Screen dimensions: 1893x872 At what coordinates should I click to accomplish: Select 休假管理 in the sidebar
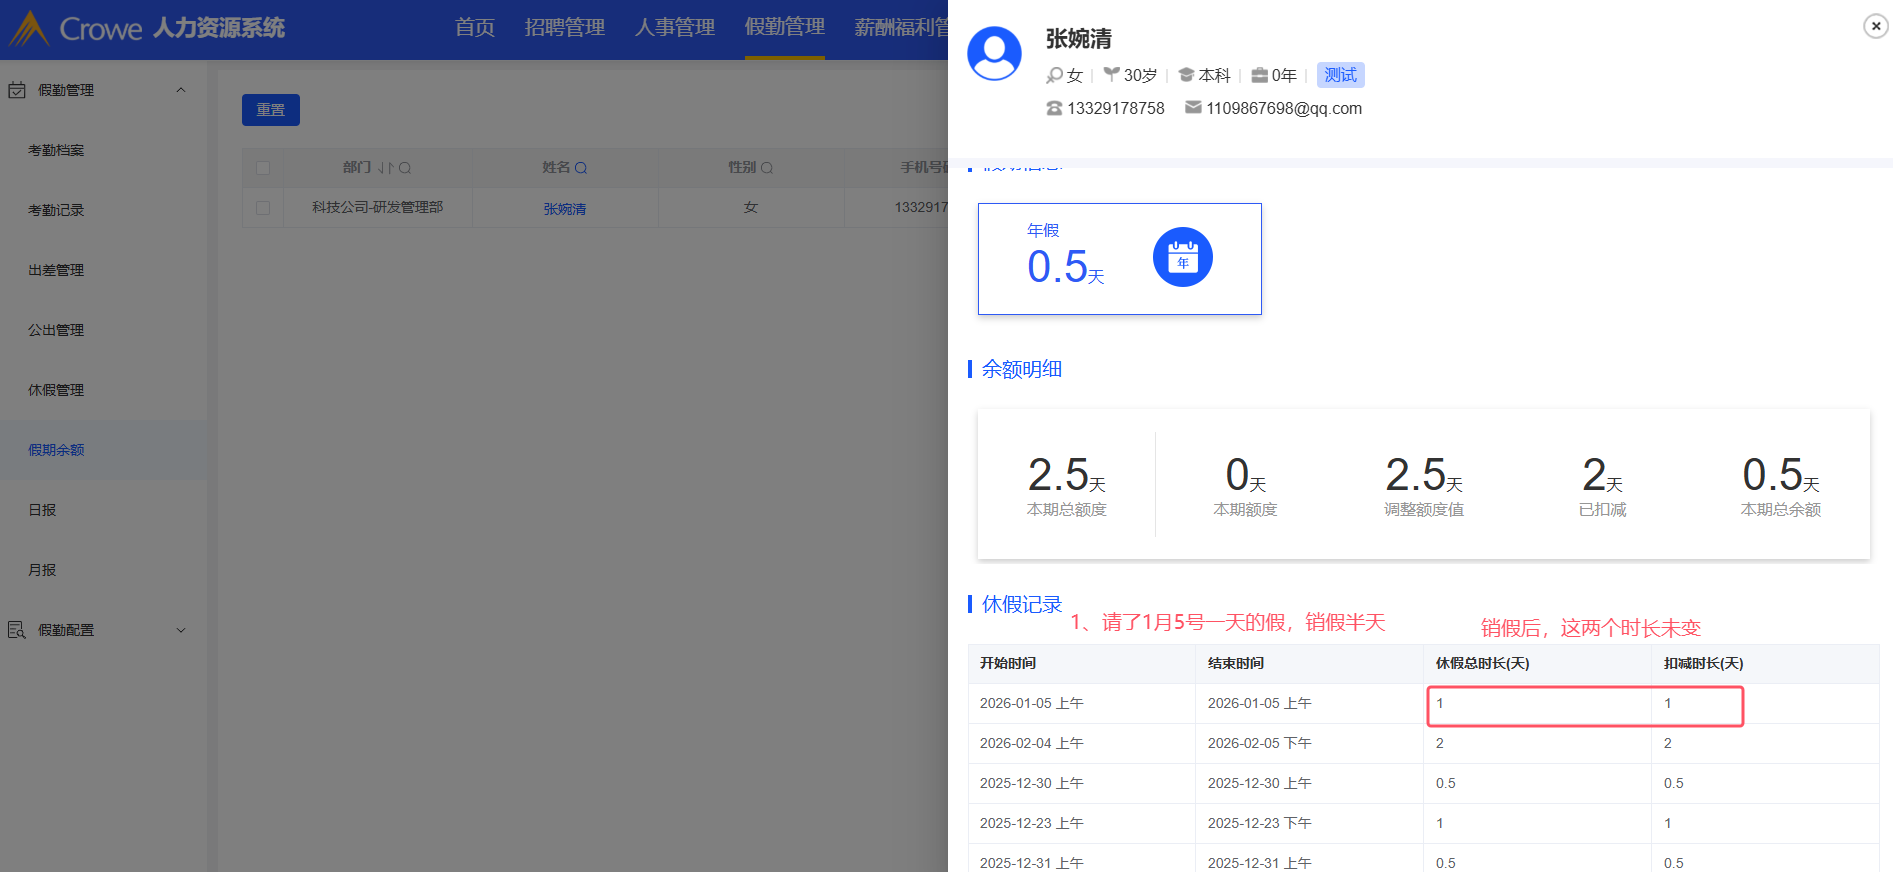[56, 390]
